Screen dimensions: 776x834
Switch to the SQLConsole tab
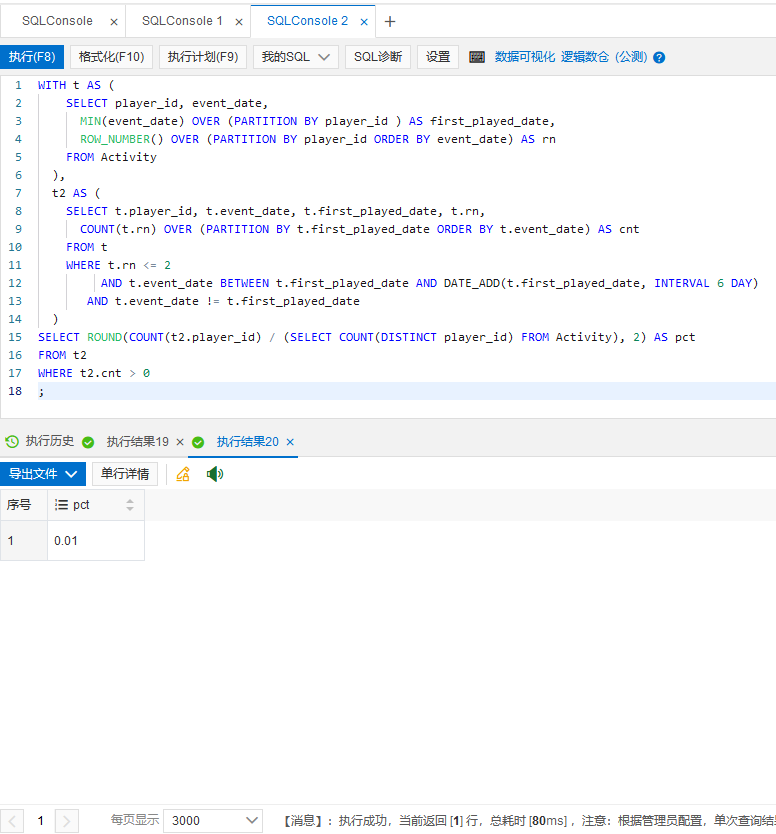point(57,21)
